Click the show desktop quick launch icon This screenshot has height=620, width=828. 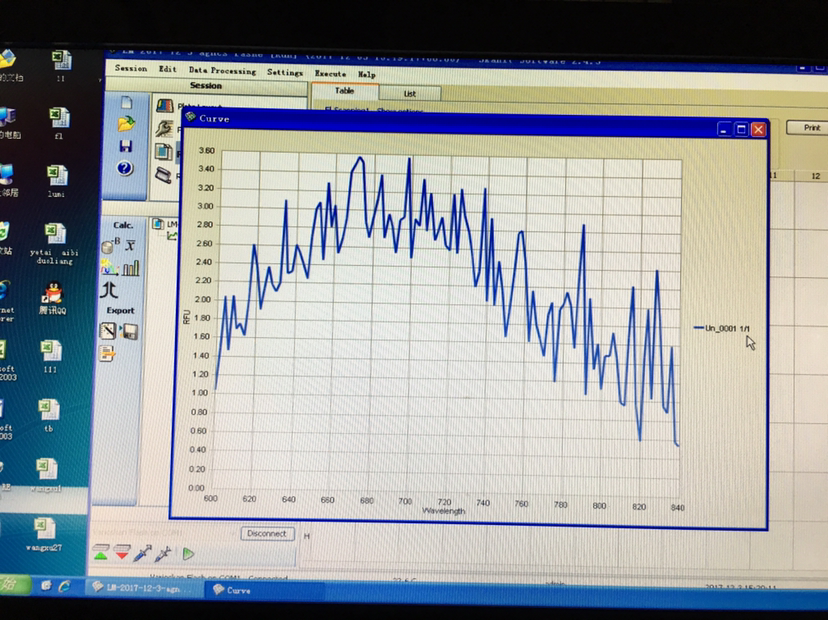(46, 585)
